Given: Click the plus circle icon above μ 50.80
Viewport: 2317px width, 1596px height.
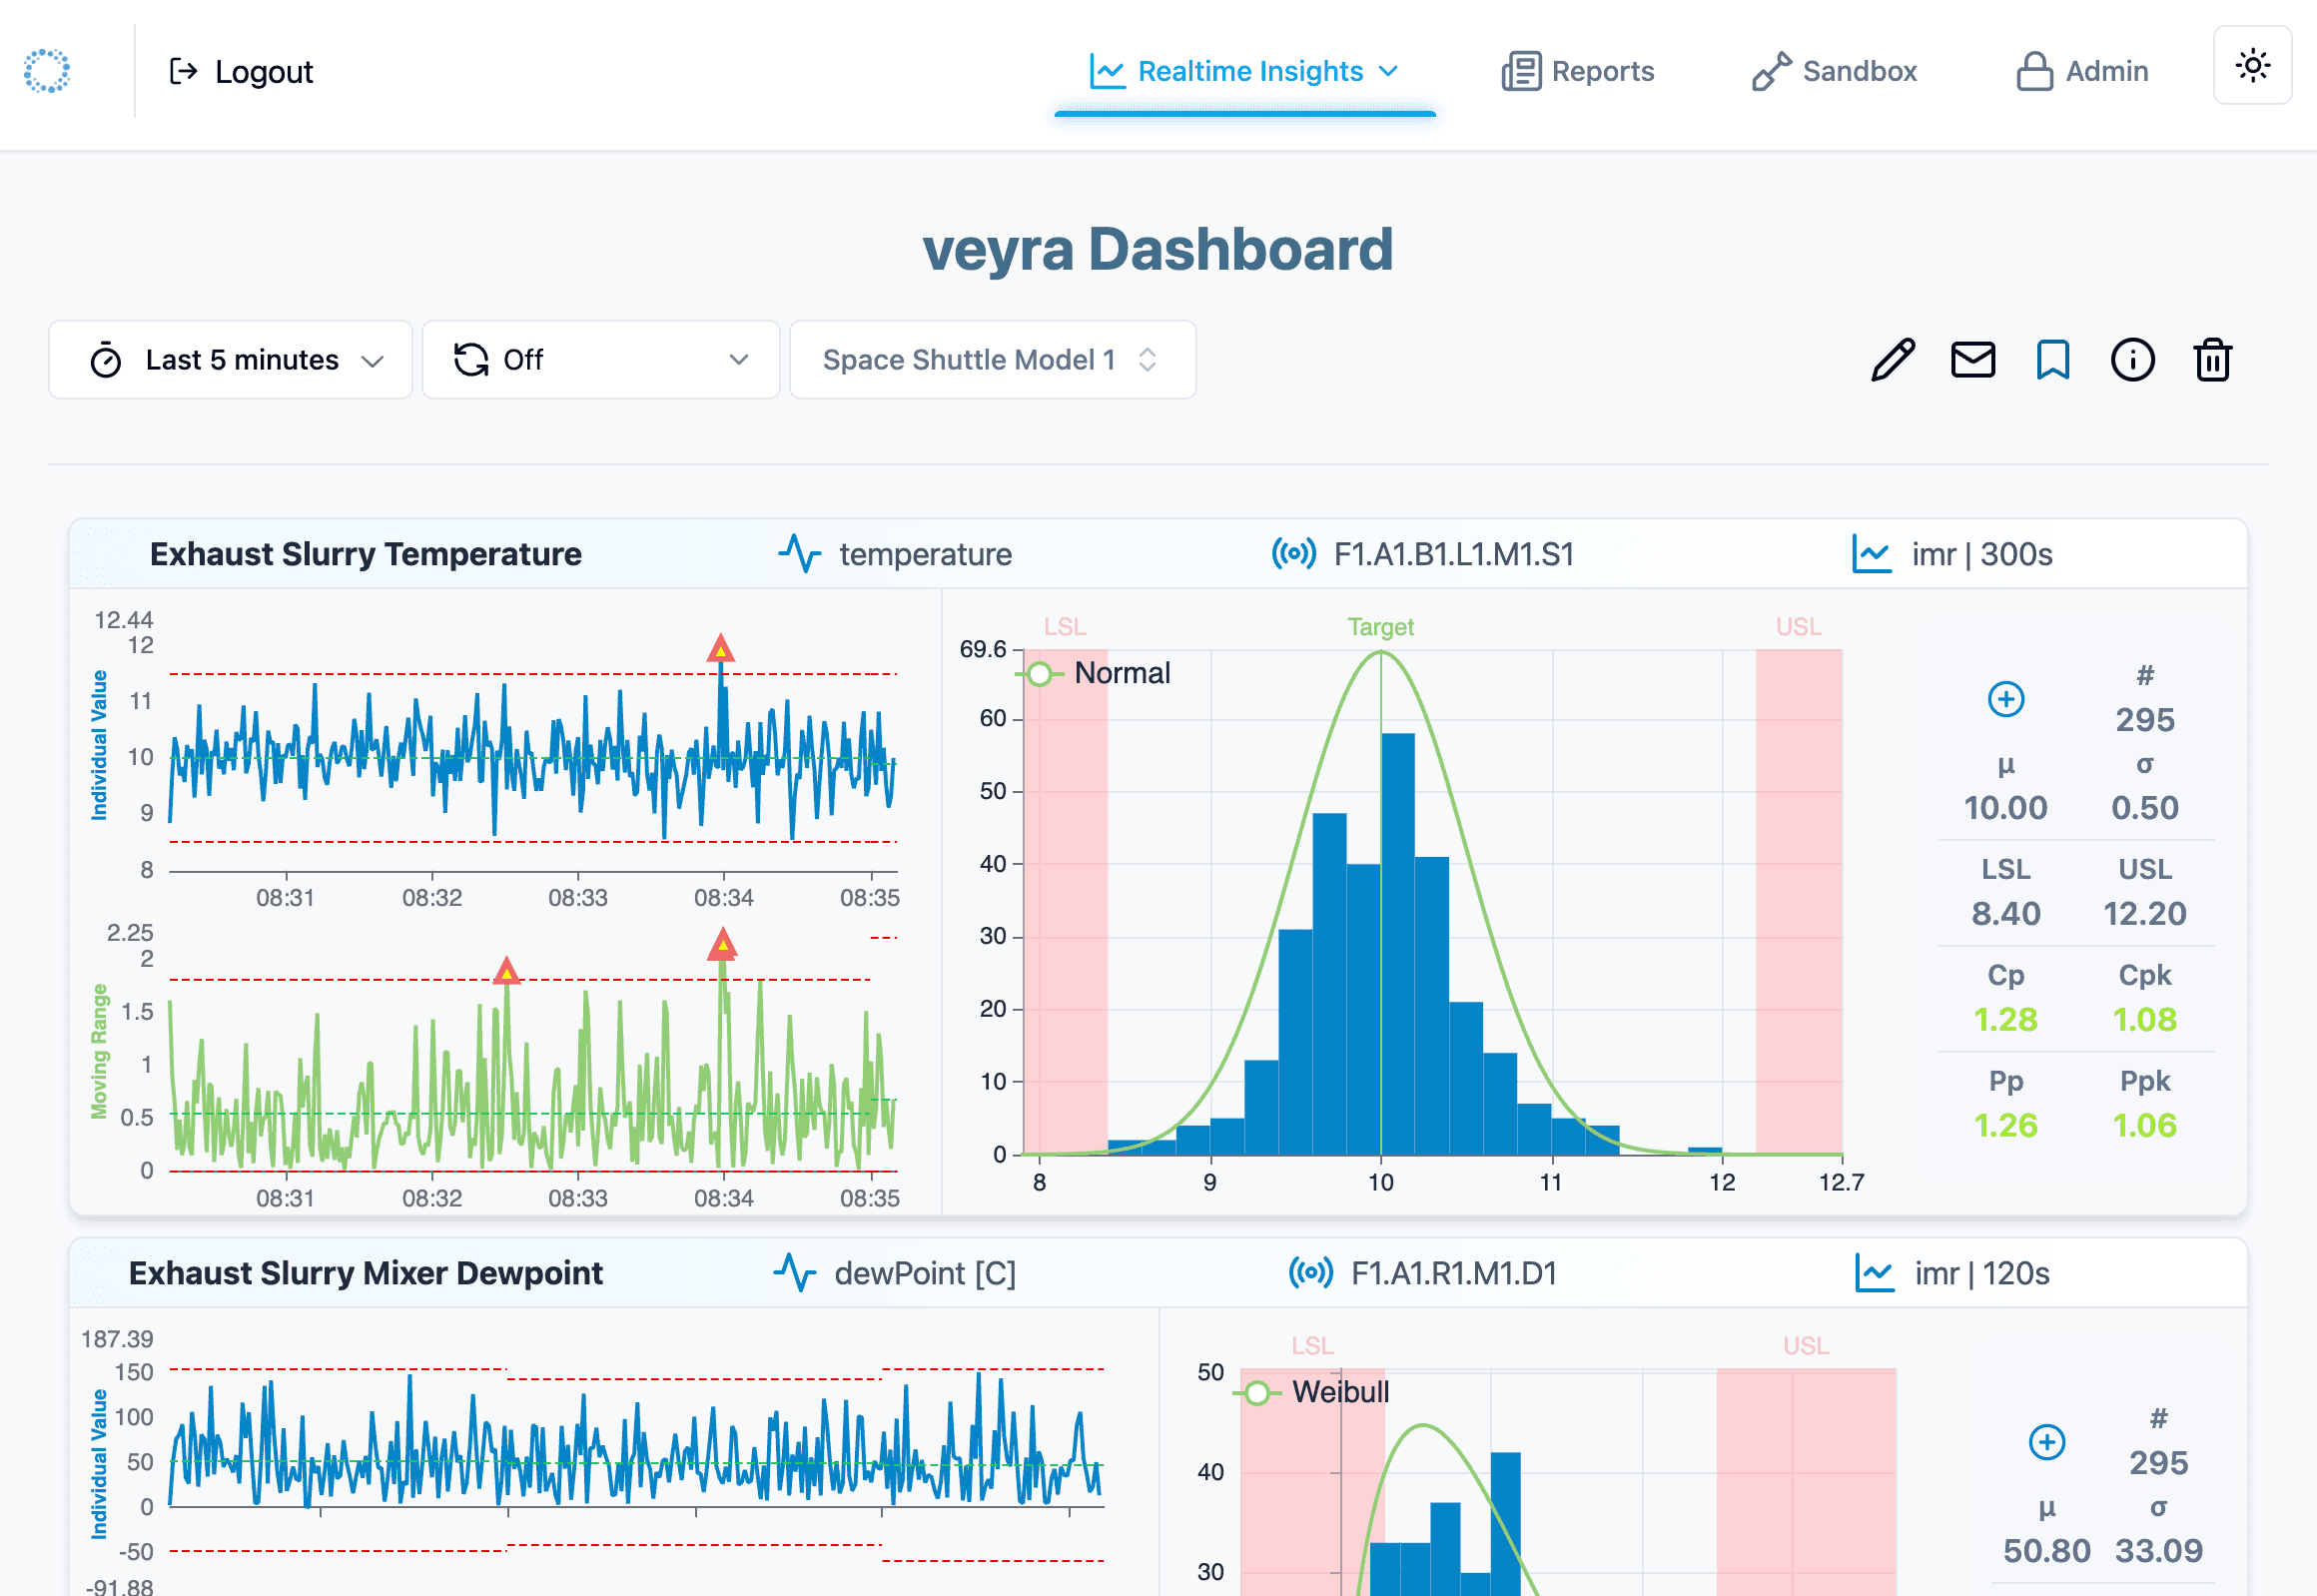Looking at the screenshot, I should 2047,1442.
